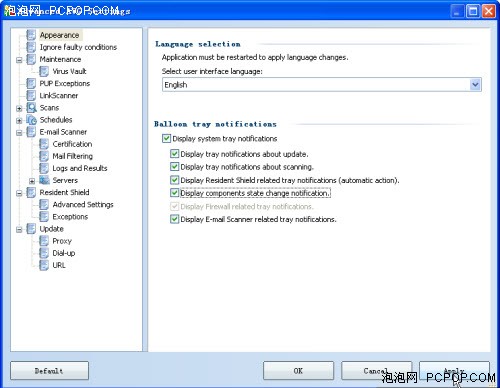
Task: Click the Appearance page icon in tree
Action: 31,35
